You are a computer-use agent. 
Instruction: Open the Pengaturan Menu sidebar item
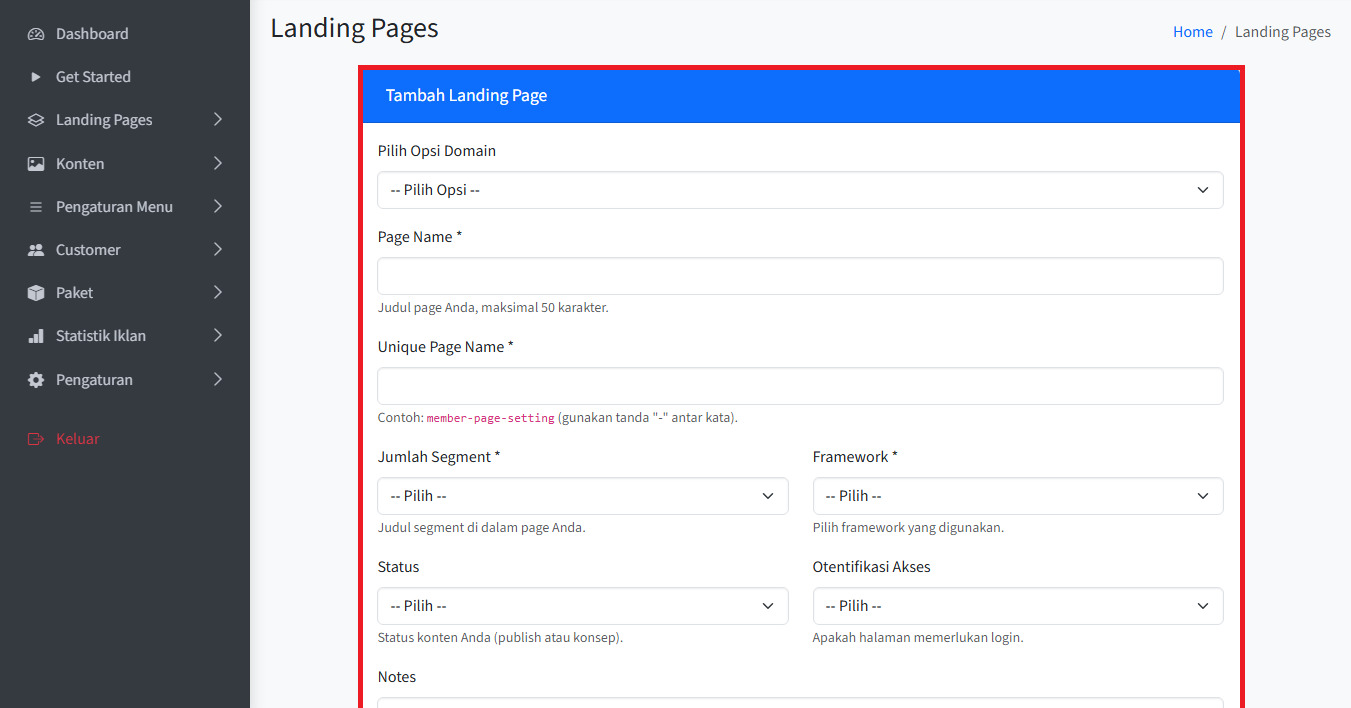[114, 207]
